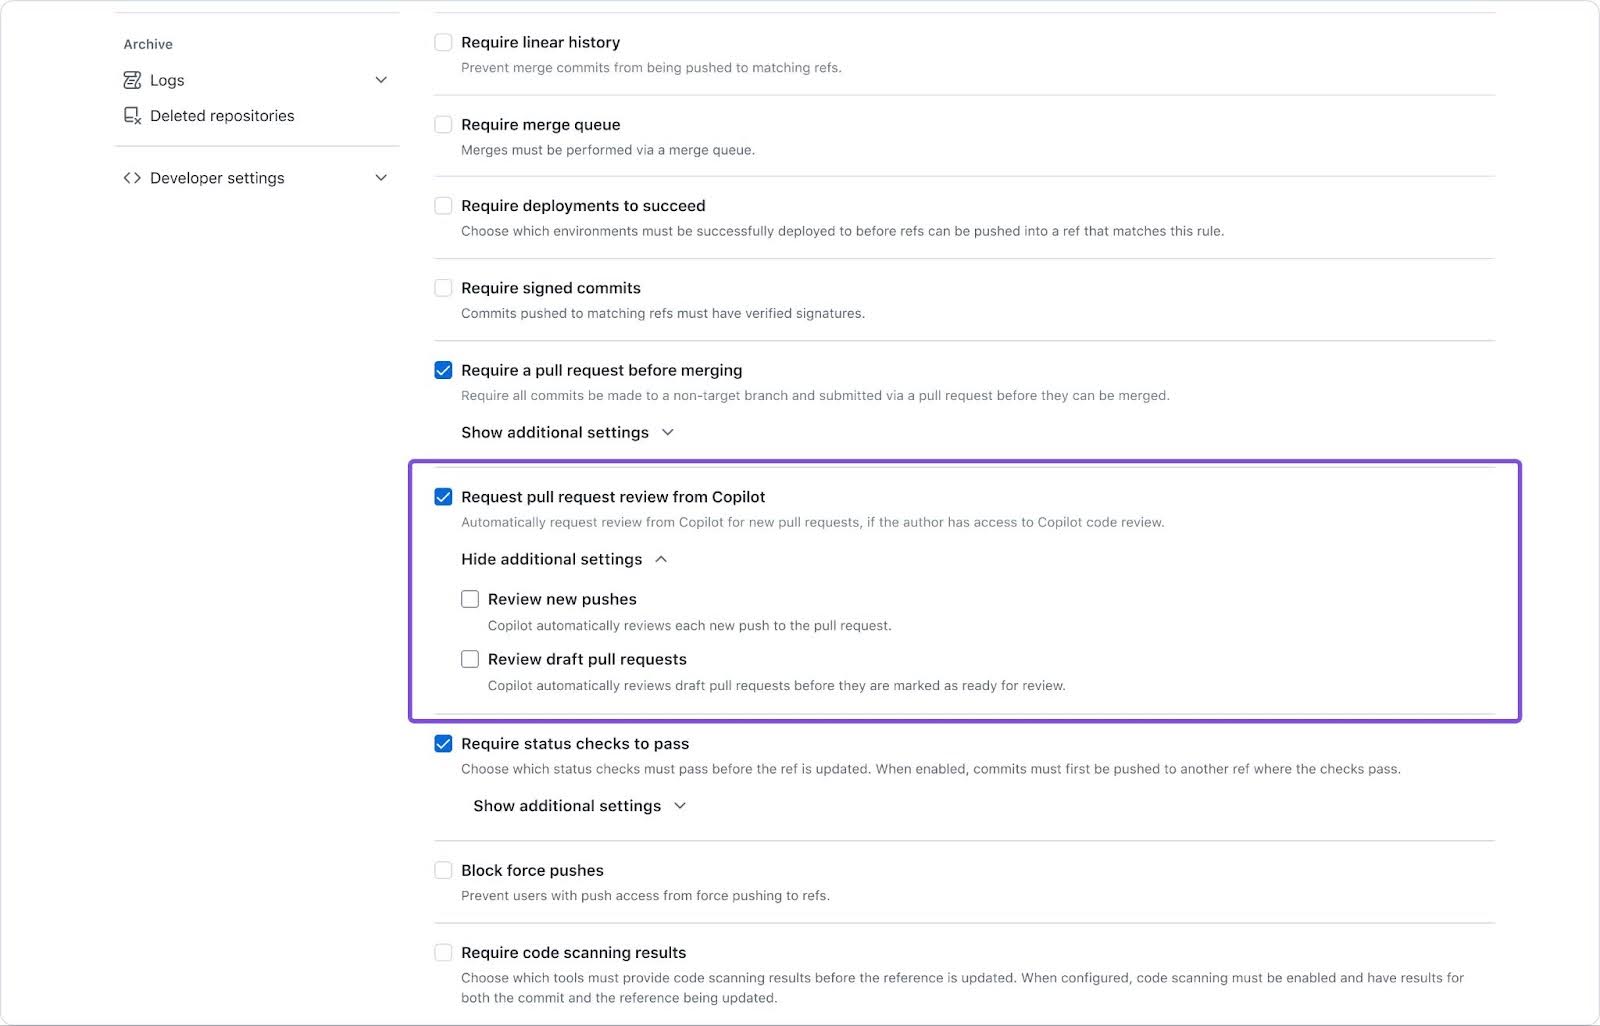The image size is (1600, 1026).
Task: Click the Developer settings code icon
Action: click(132, 178)
